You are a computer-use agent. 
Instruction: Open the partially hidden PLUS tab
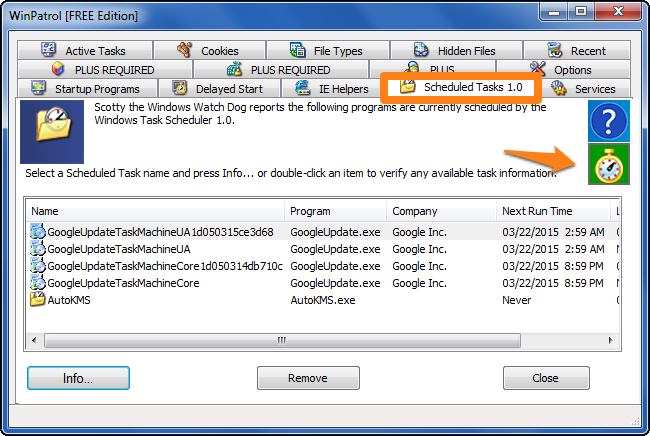point(432,67)
